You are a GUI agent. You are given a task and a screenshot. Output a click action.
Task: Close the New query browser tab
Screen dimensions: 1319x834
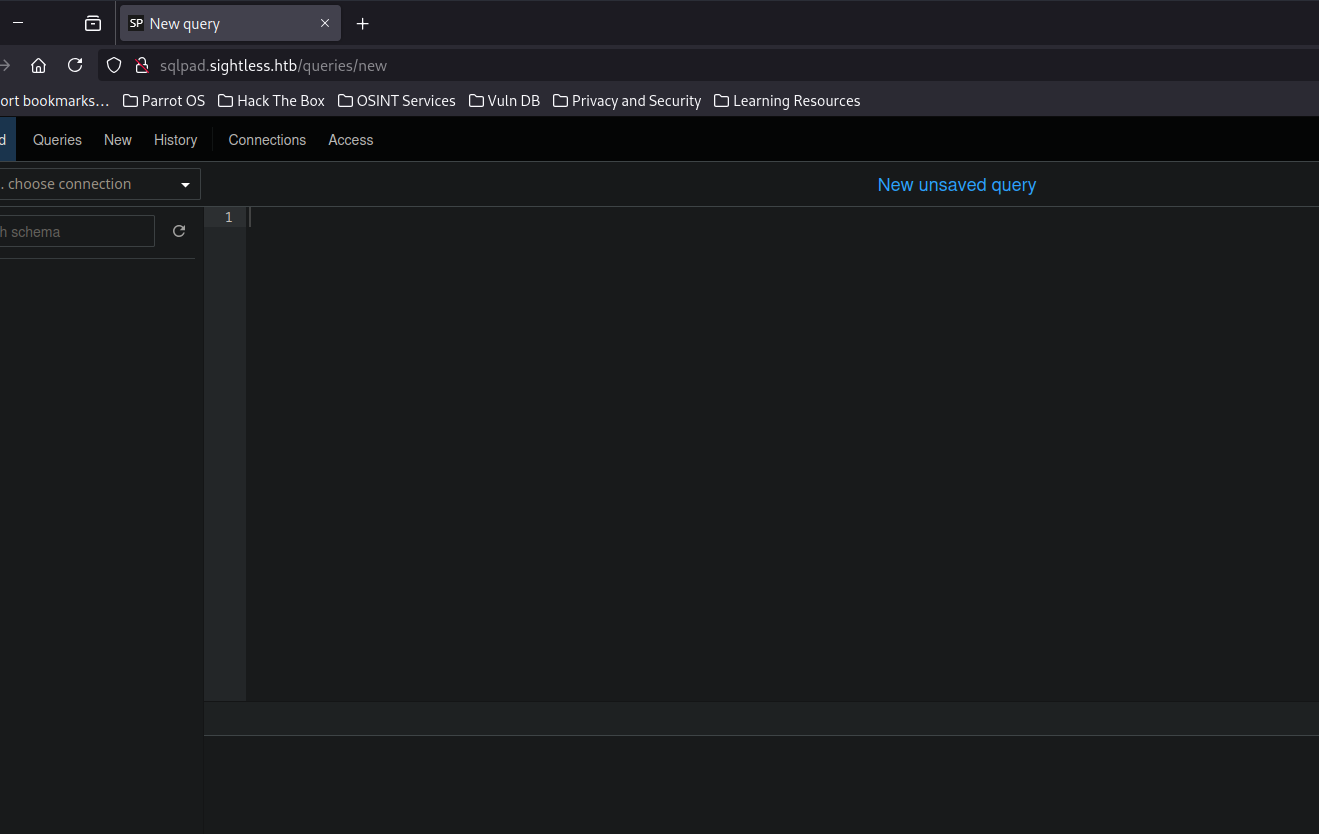pos(325,23)
